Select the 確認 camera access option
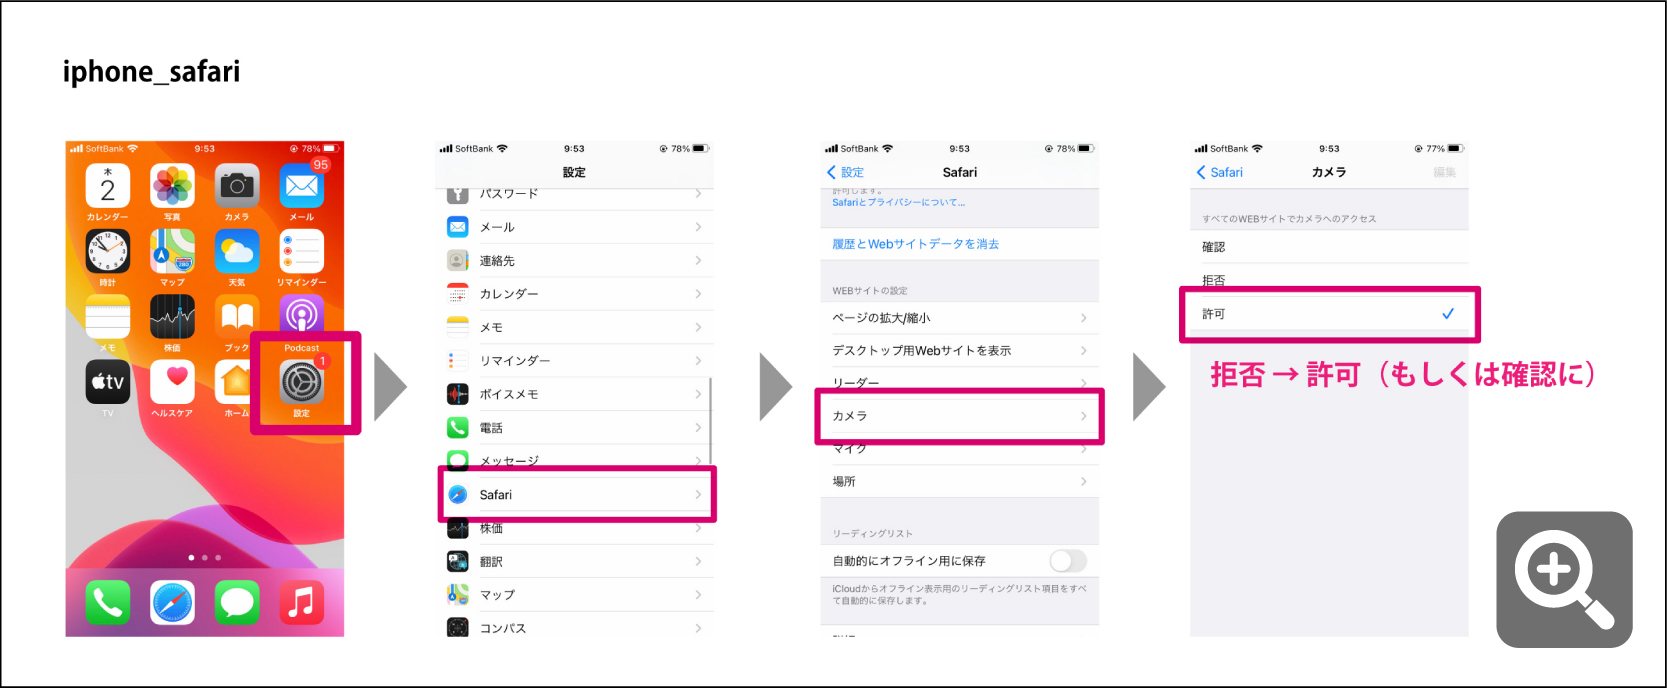The height and width of the screenshot is (688, 1667). tap(1329, 247)
